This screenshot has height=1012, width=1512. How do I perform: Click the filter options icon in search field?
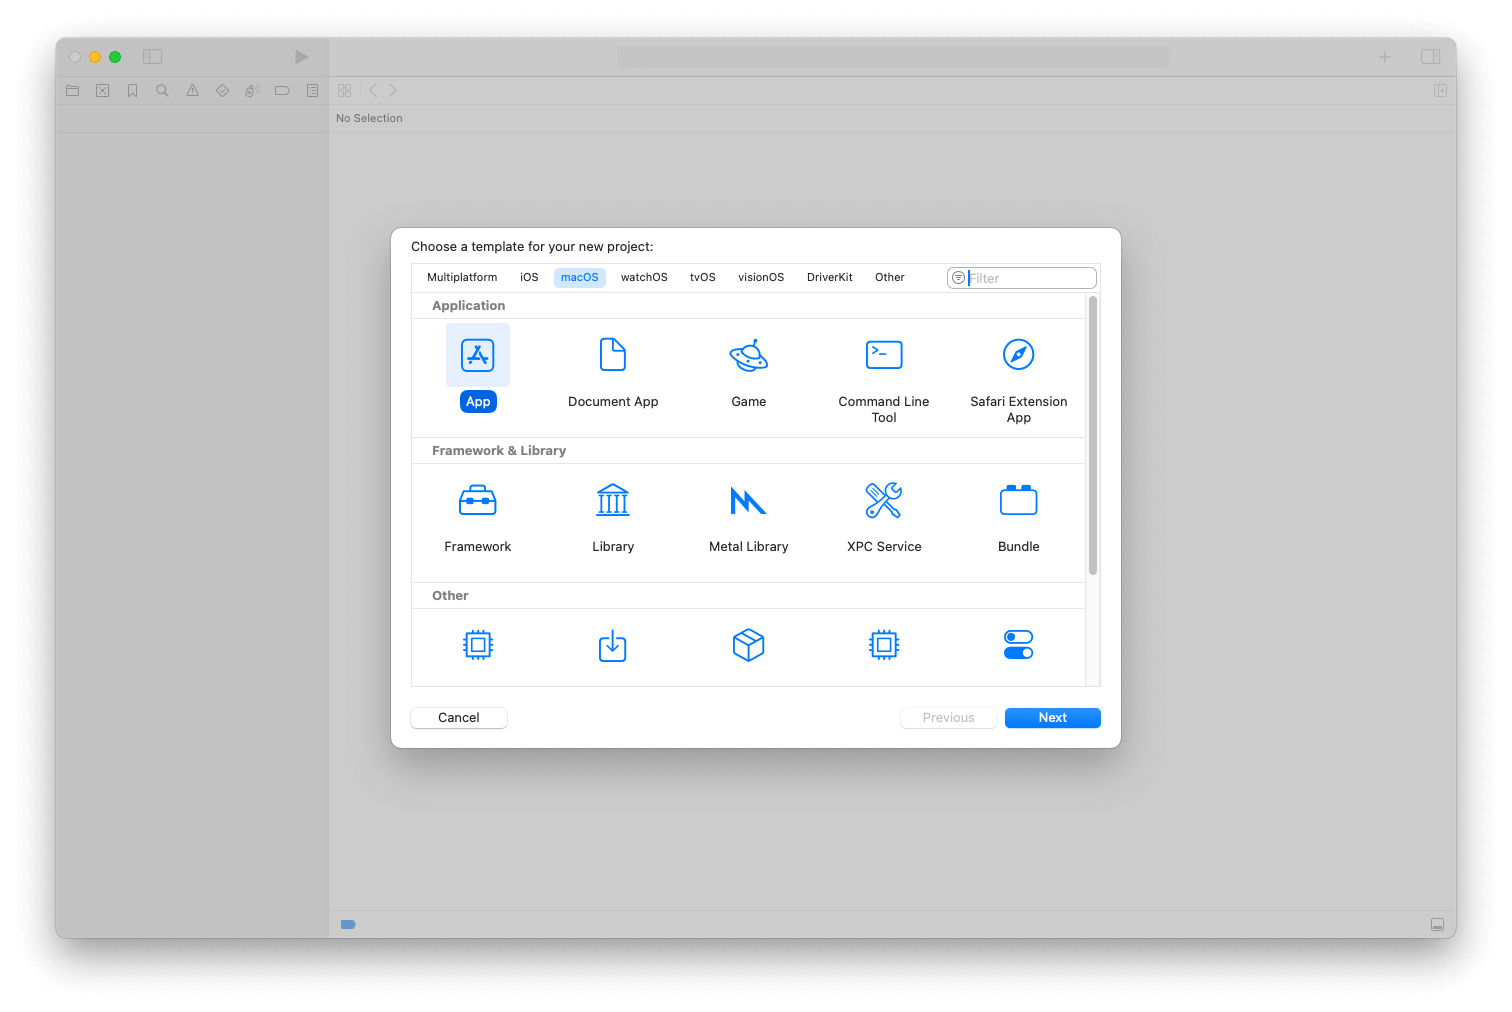[x=958, y=278]
